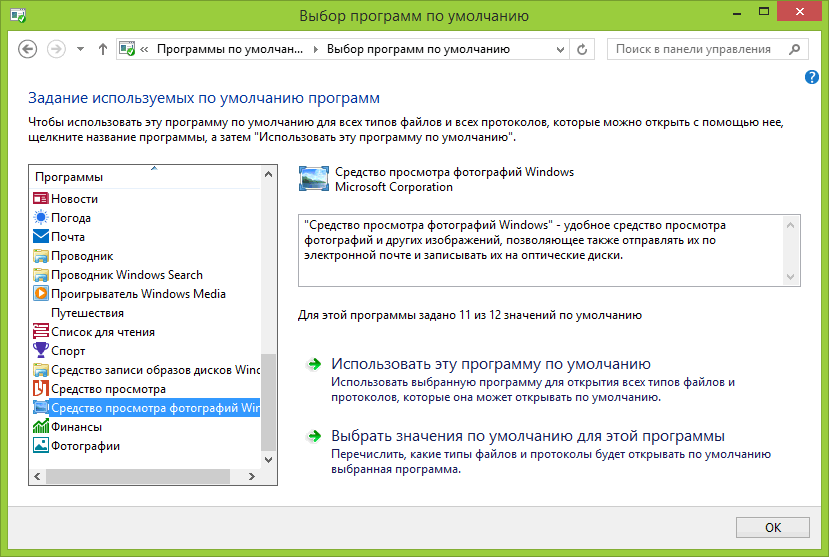Select the Weather (Погода) sun icon

point(41,218)
